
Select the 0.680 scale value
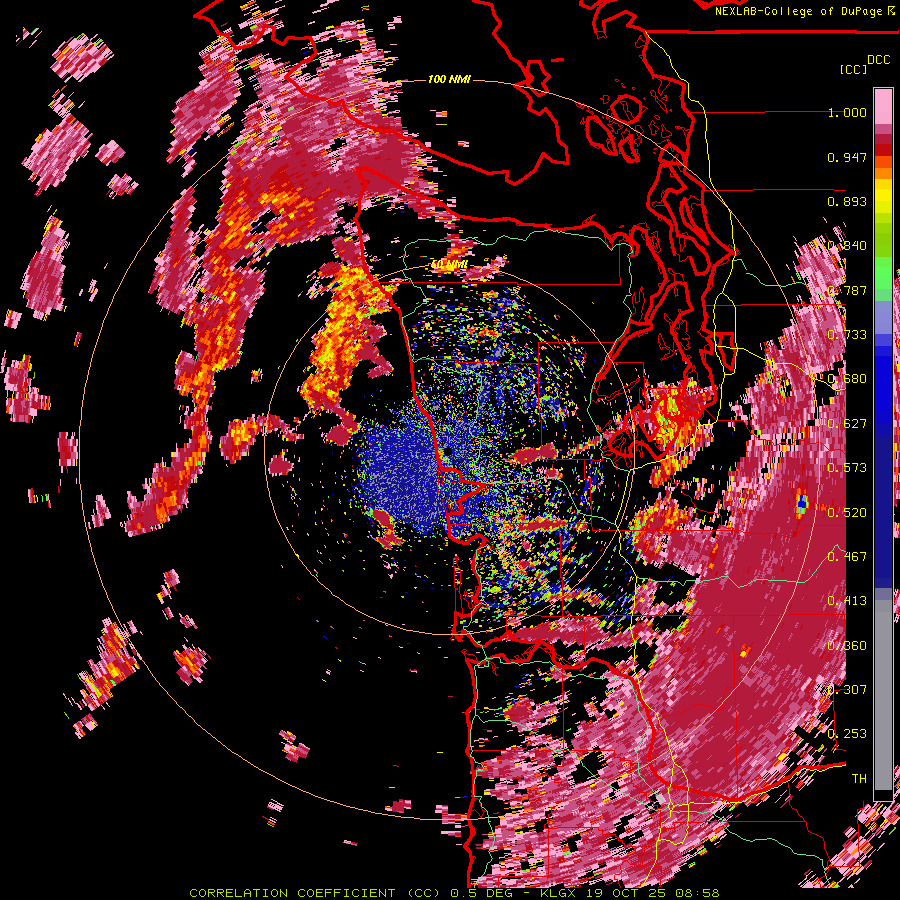847,379
